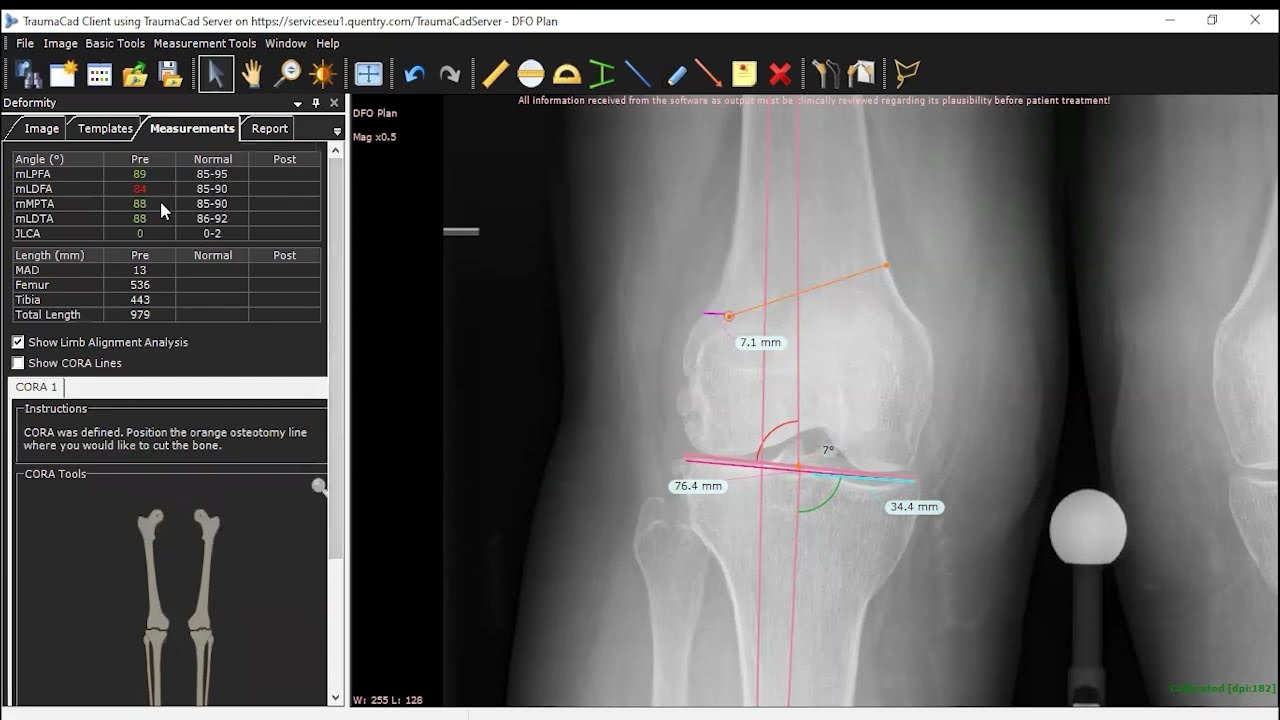Screen dimensions: 1280x720
Task: Click the magnifier in CORA Tools
Action: (319, 487)
